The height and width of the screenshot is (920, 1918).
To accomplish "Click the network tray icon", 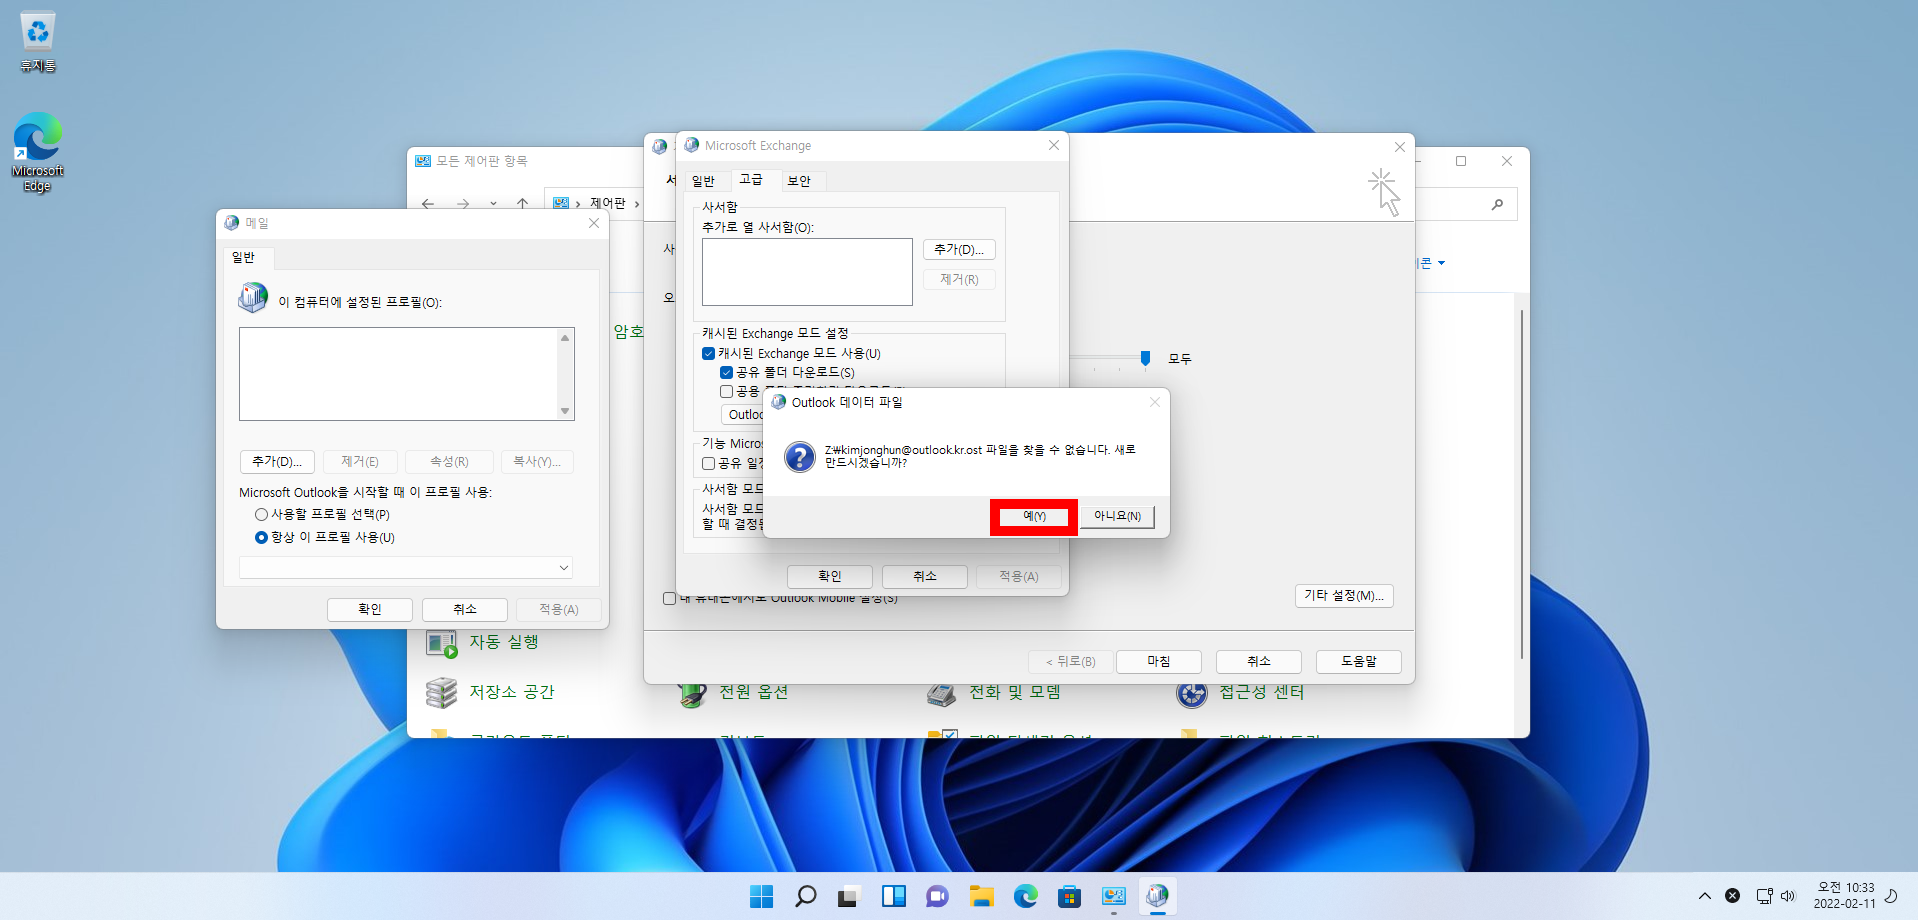I will 1764,896.
